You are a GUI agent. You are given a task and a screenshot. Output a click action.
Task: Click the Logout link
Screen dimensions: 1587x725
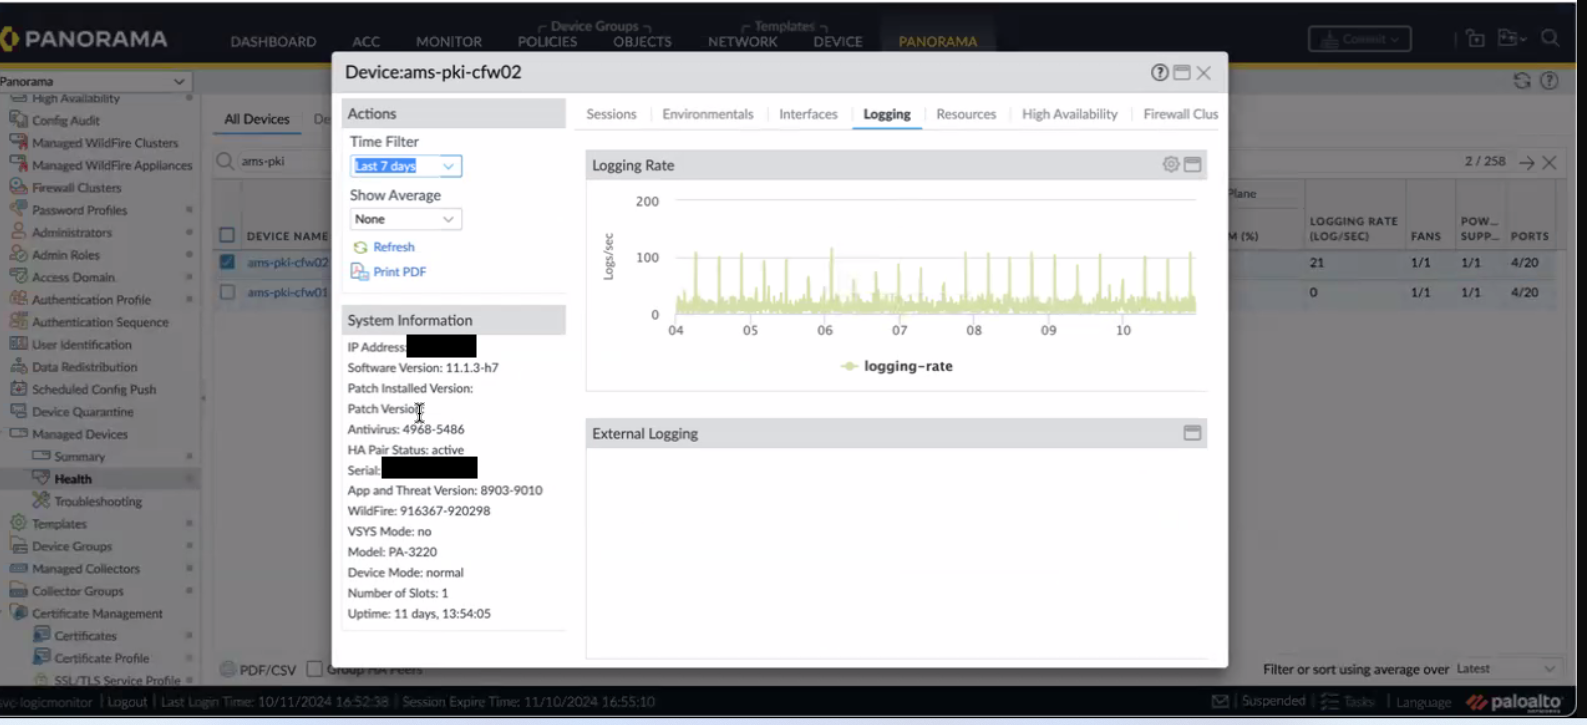(127, 702)
